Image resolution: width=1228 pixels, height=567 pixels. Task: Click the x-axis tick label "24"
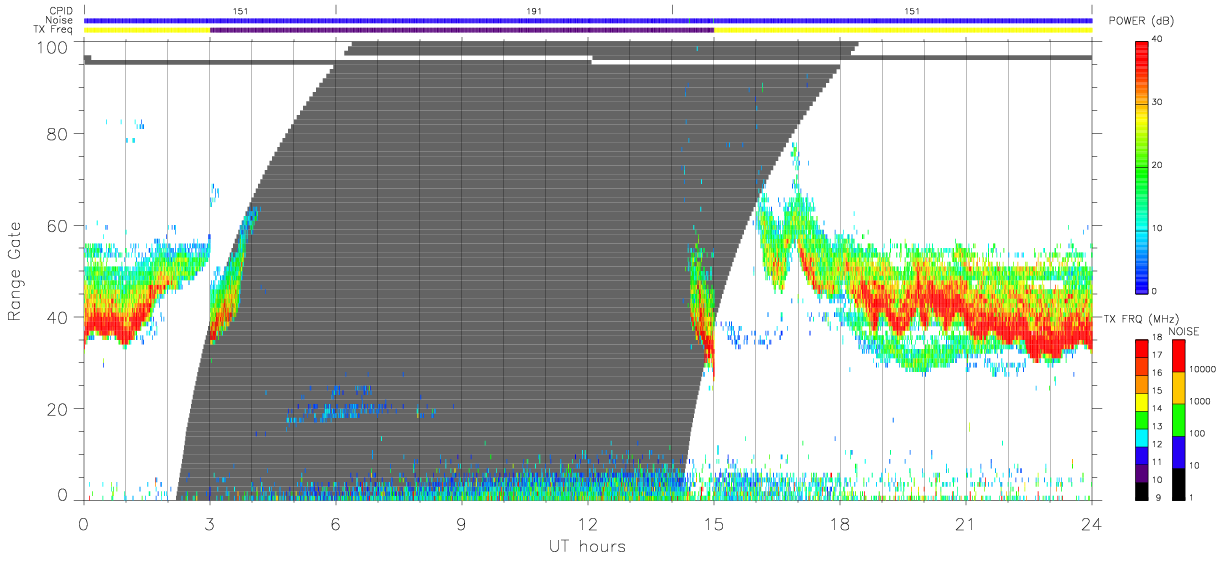pos(1092,524)
